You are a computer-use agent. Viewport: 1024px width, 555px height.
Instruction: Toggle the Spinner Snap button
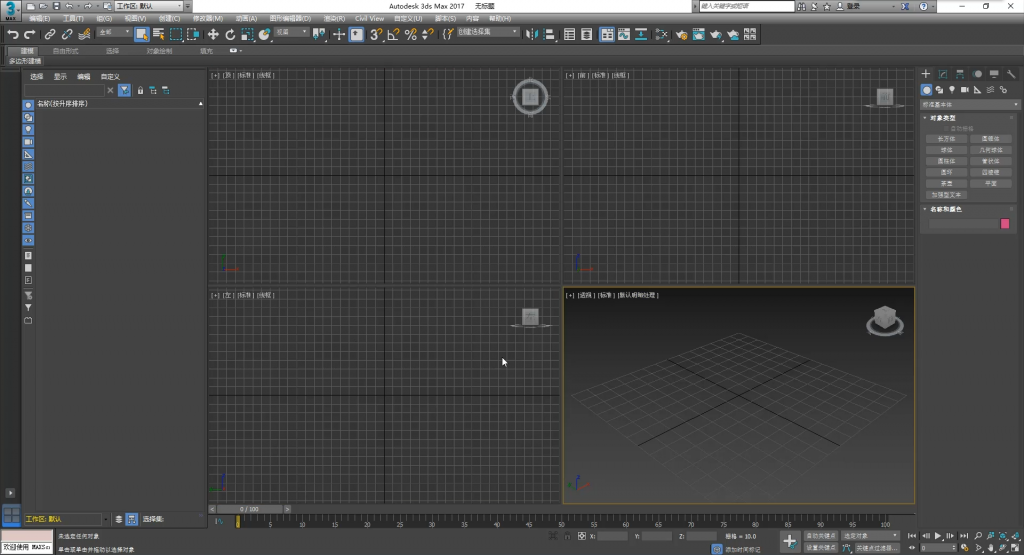tap(427, 35)
